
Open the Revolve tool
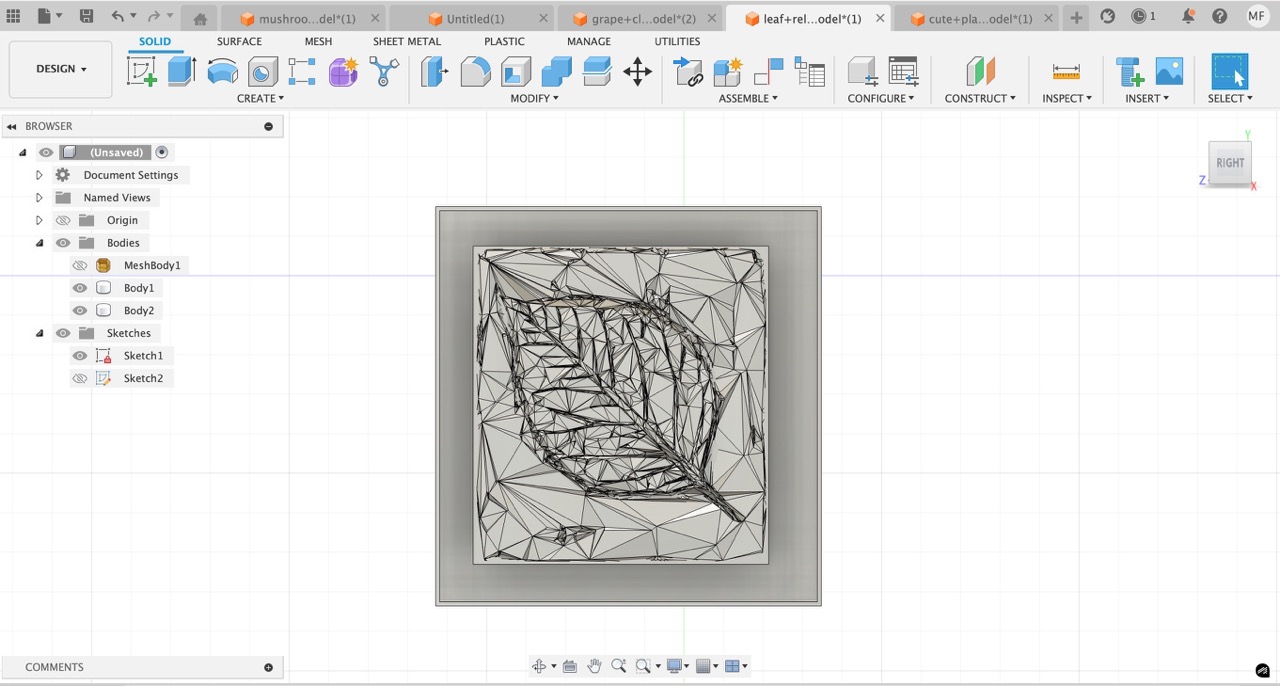tap(221, 71)
